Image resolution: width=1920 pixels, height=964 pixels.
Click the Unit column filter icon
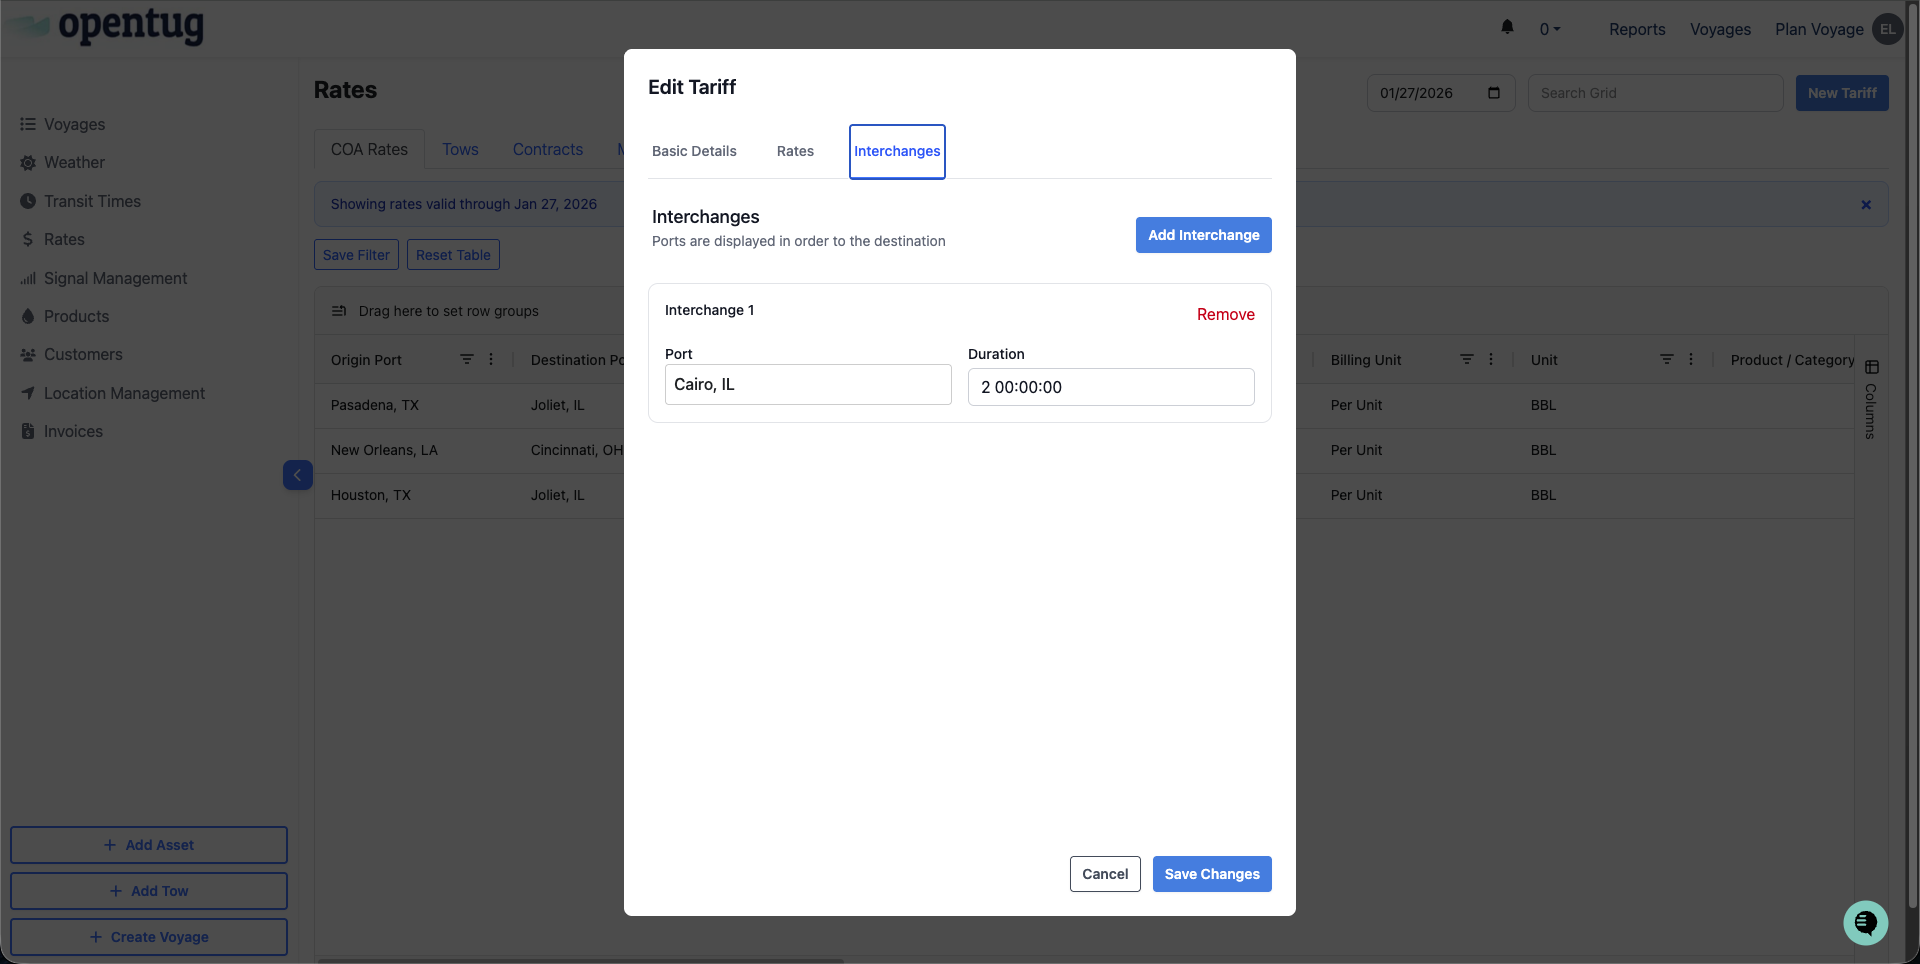[1666, 360]
